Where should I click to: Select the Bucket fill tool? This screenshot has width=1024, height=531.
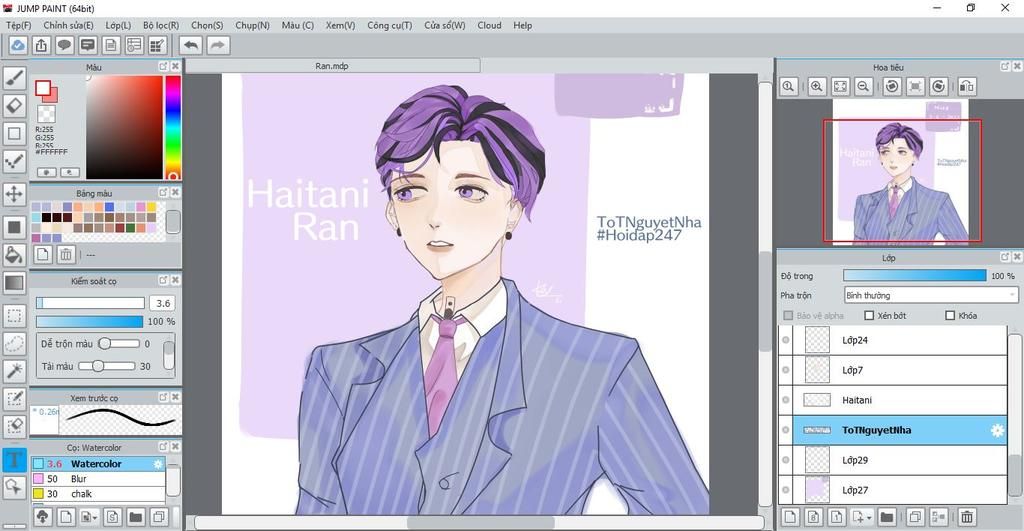[14, 255]
